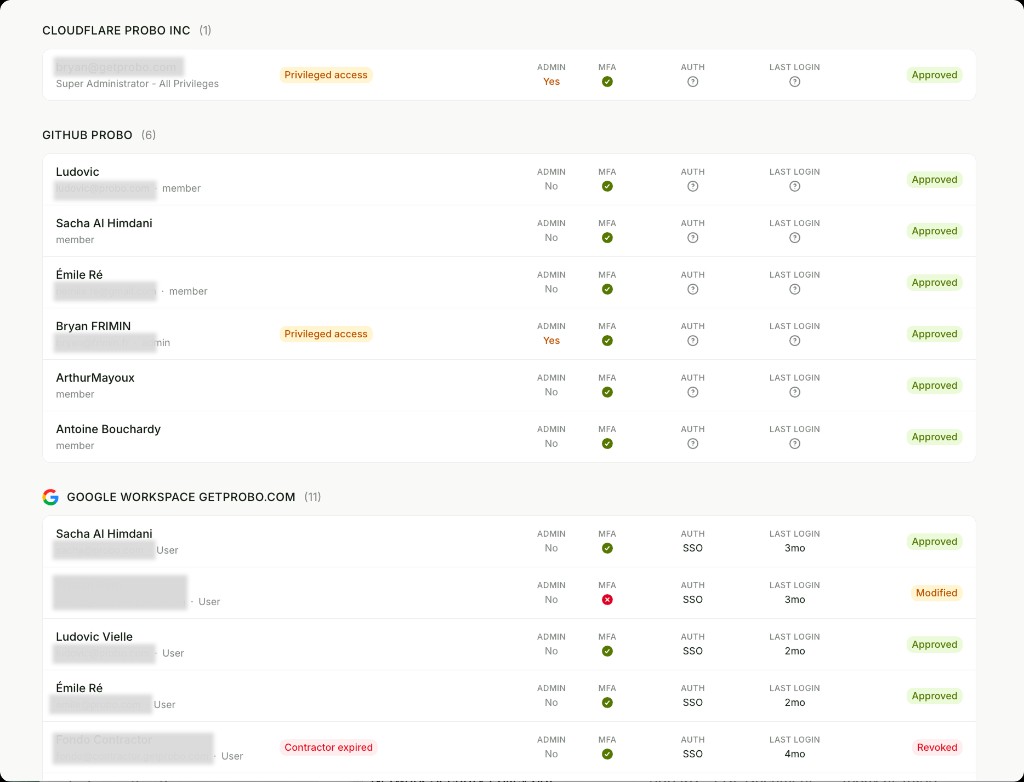Click MFA check icon in Contractor expired row
1024x782 pixels.
[x=607, y=754]
